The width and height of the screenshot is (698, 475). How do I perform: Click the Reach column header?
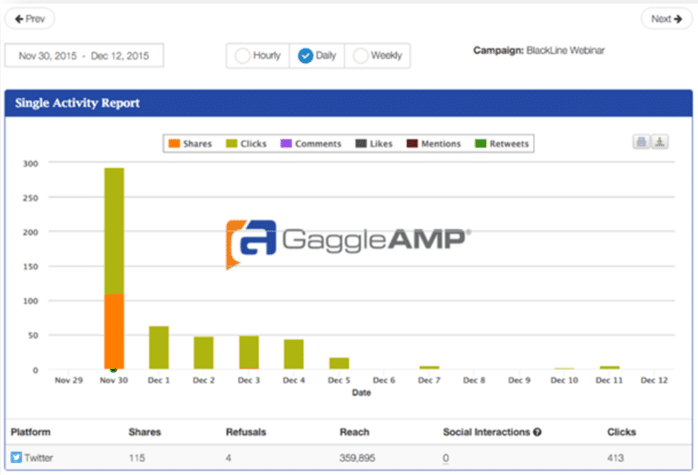pyautogui.click(x=354, y=432)
